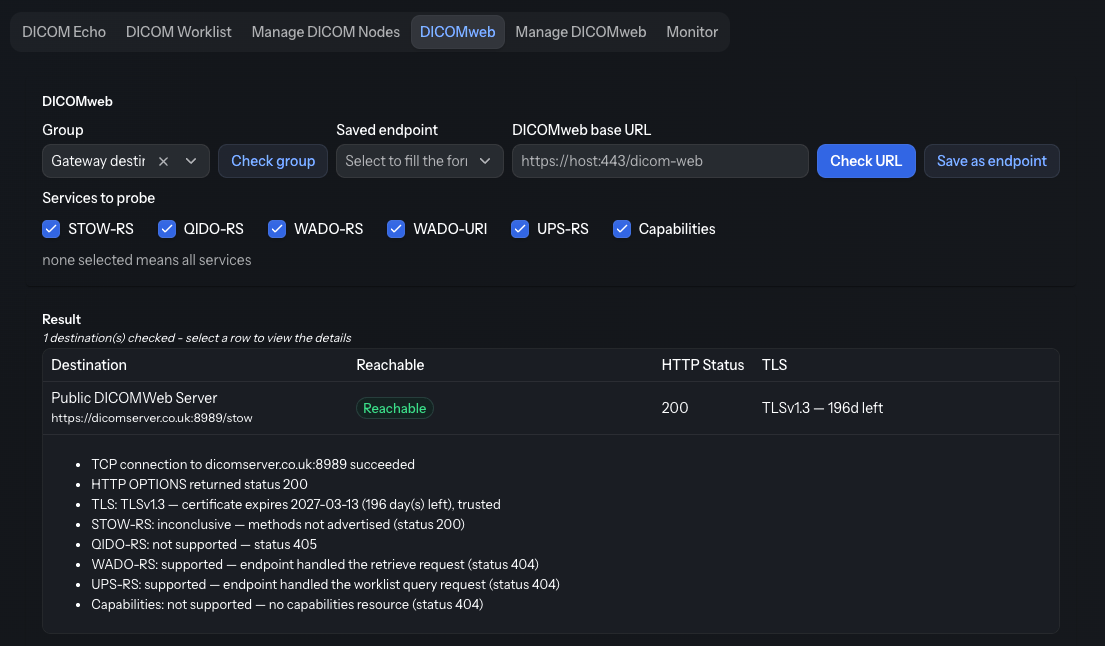This screenshot has width=1105, height=646.
Task: Expand the Group dropdown chevron
Action: (x=191, y=161)
